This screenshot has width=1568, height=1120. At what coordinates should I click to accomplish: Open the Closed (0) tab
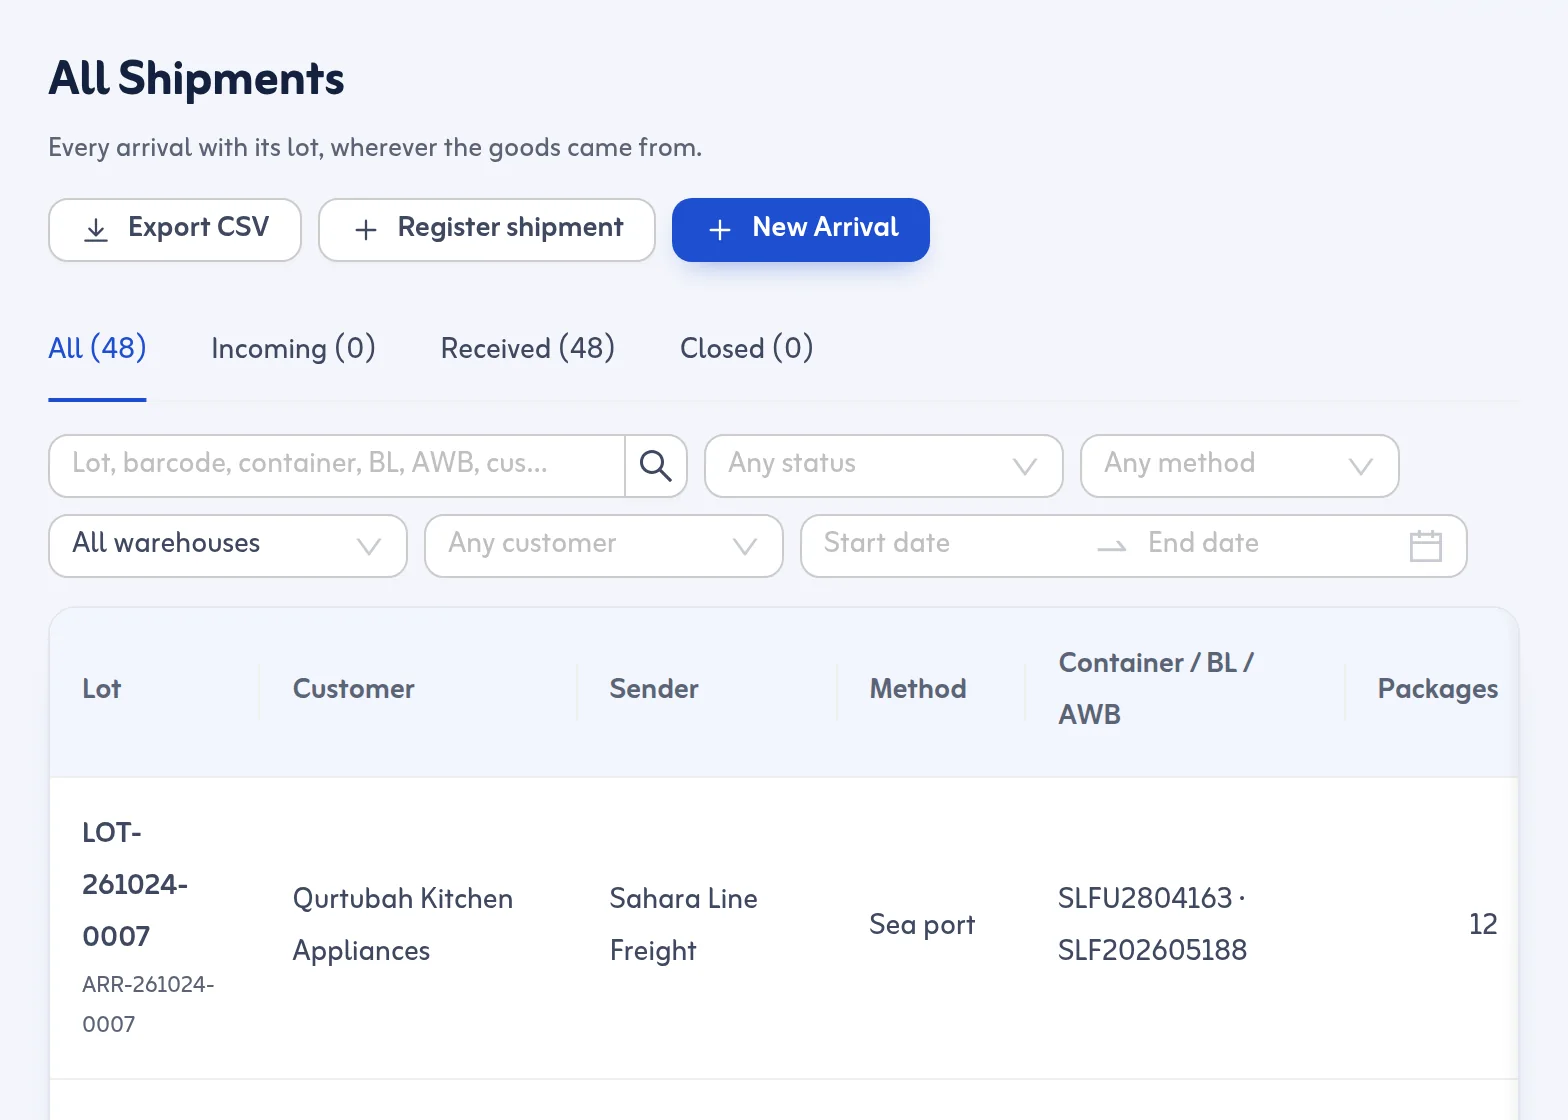747,348
